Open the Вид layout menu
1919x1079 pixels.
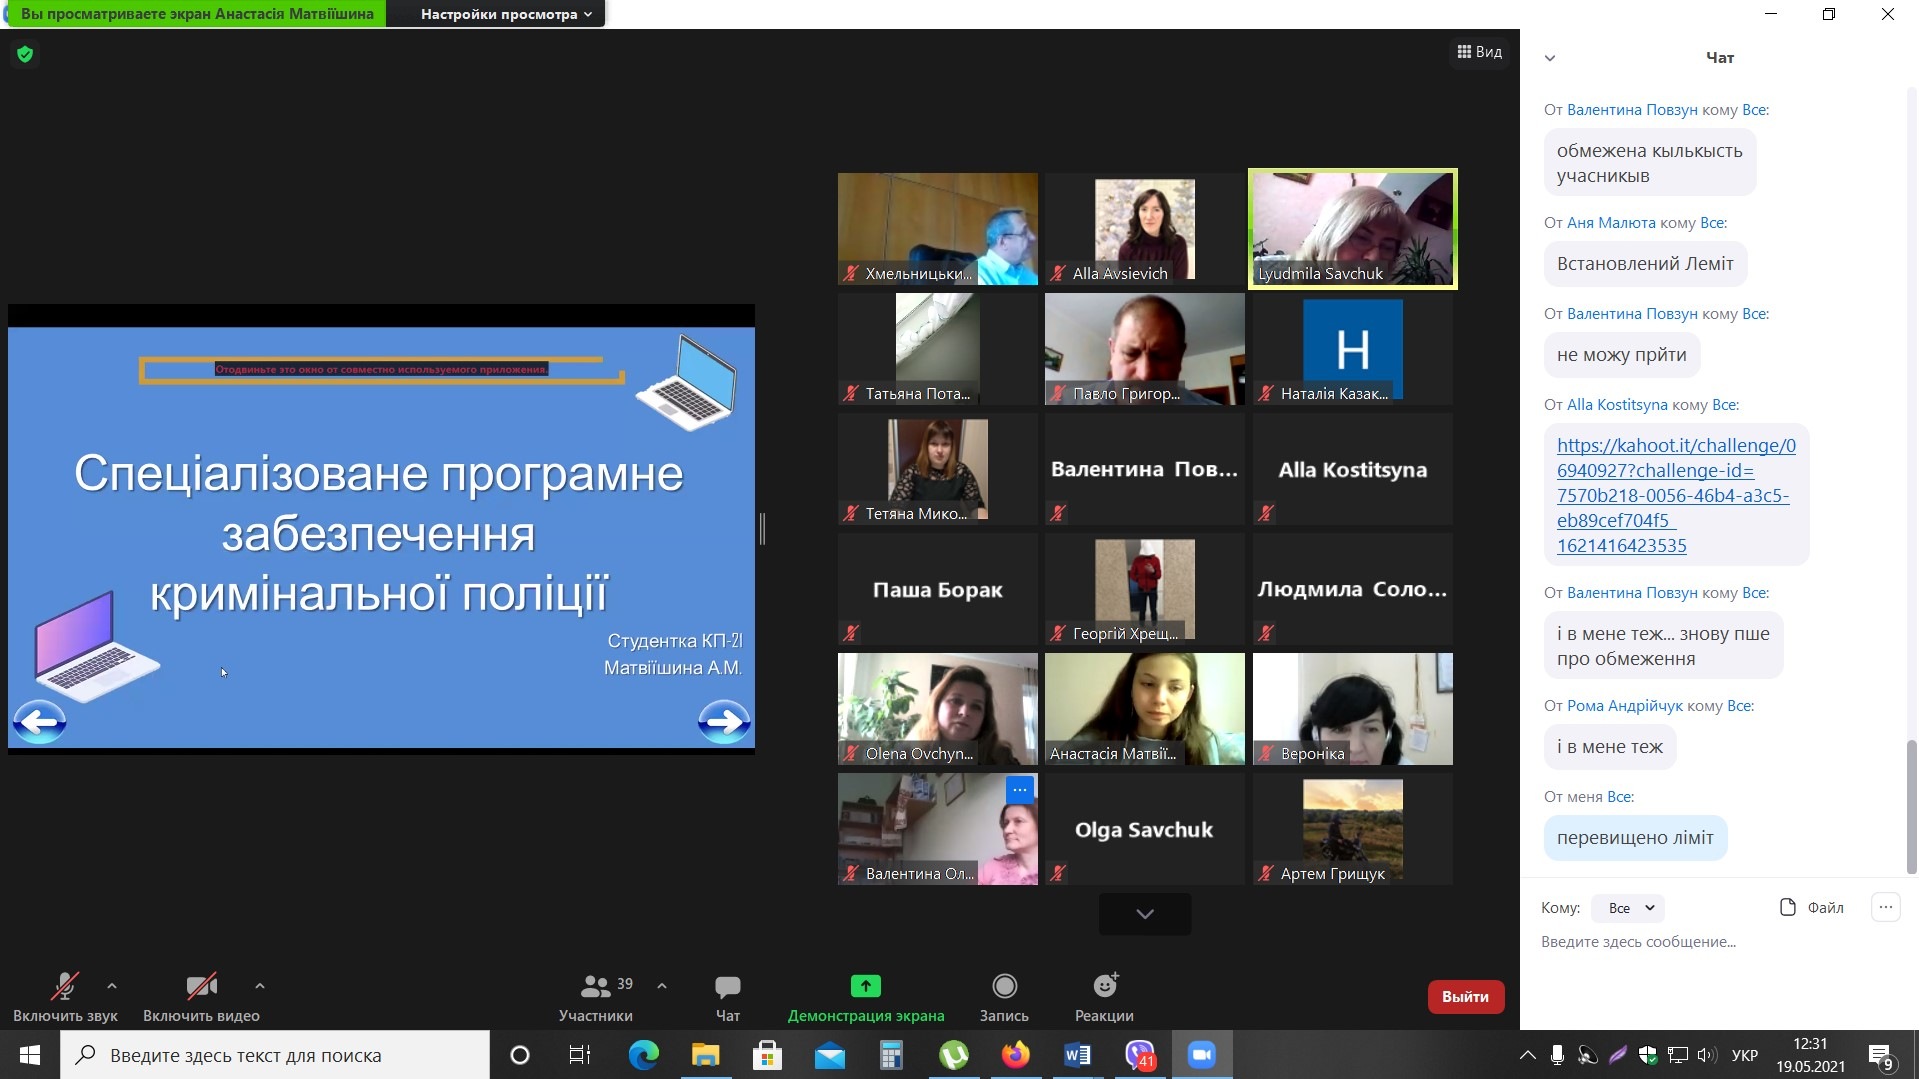[x=1479, y=52]
